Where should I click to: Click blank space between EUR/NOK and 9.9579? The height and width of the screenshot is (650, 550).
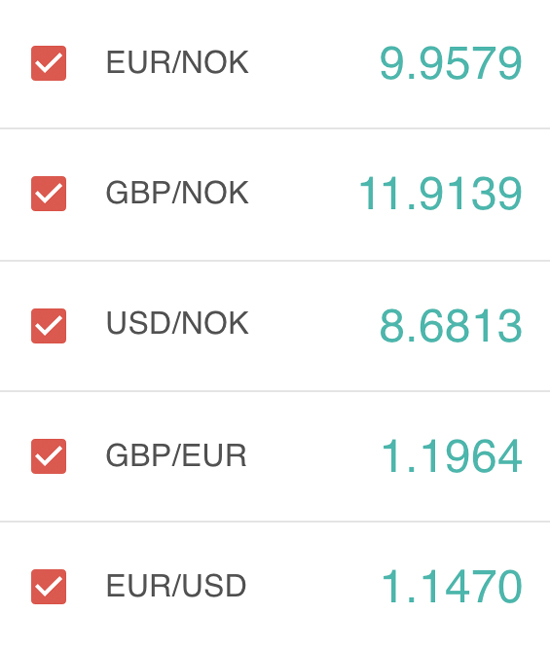(x=314, y=63)
